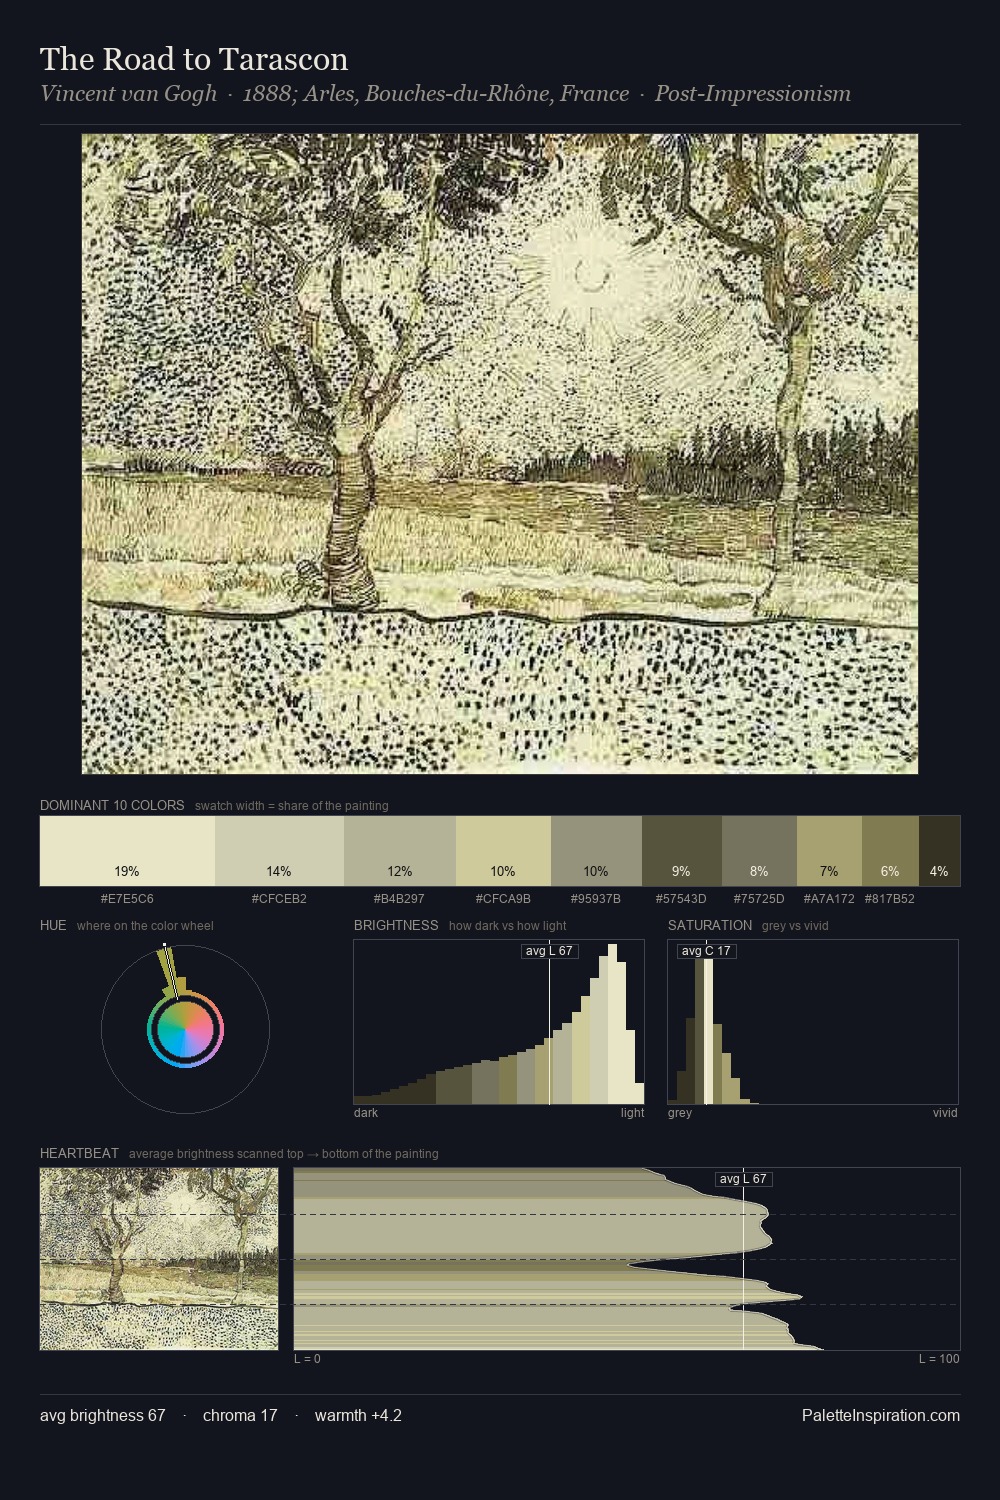The width and height of the screenshot is (1000, 1500).
Task: Click the 'avg brightness 67' footer stat
Action: point(103,1415)
